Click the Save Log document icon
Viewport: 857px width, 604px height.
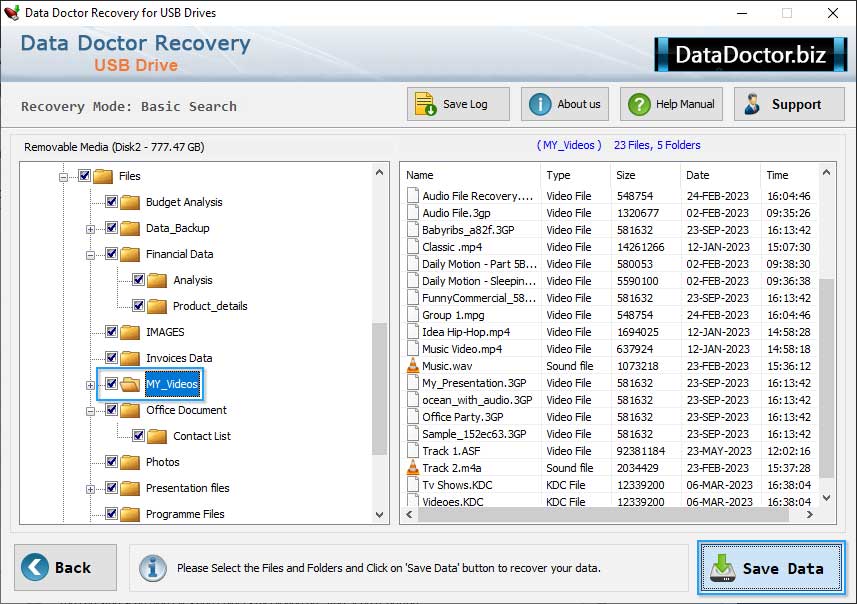click(425, 104)
